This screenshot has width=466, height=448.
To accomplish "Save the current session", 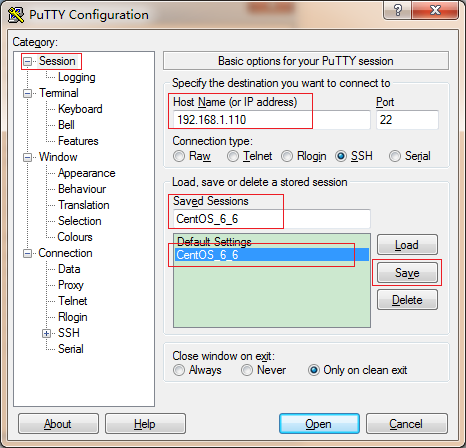I will coord(407,273).
